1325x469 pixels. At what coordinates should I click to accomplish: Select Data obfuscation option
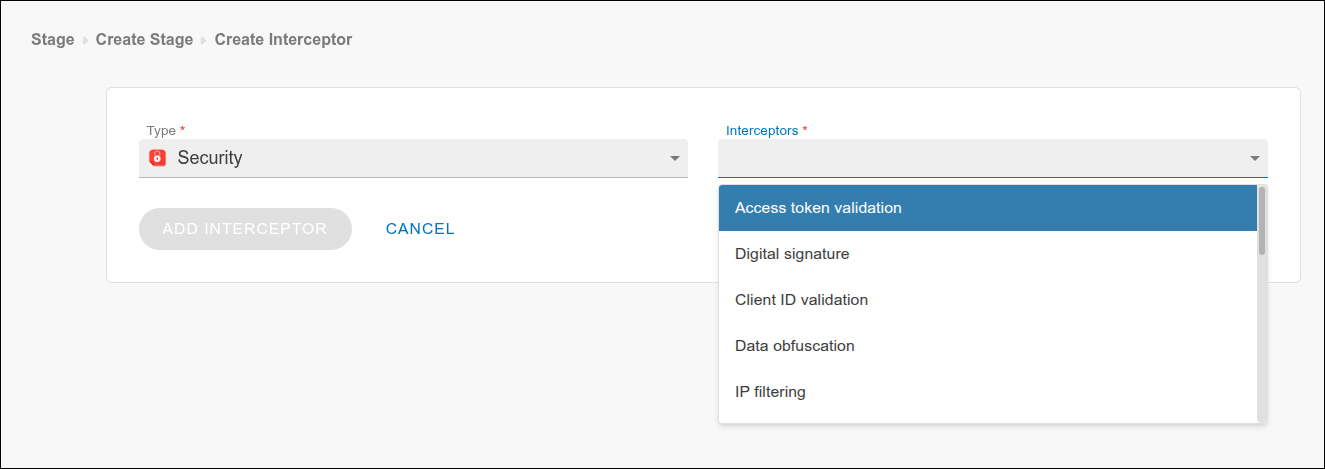click(795, 346)
